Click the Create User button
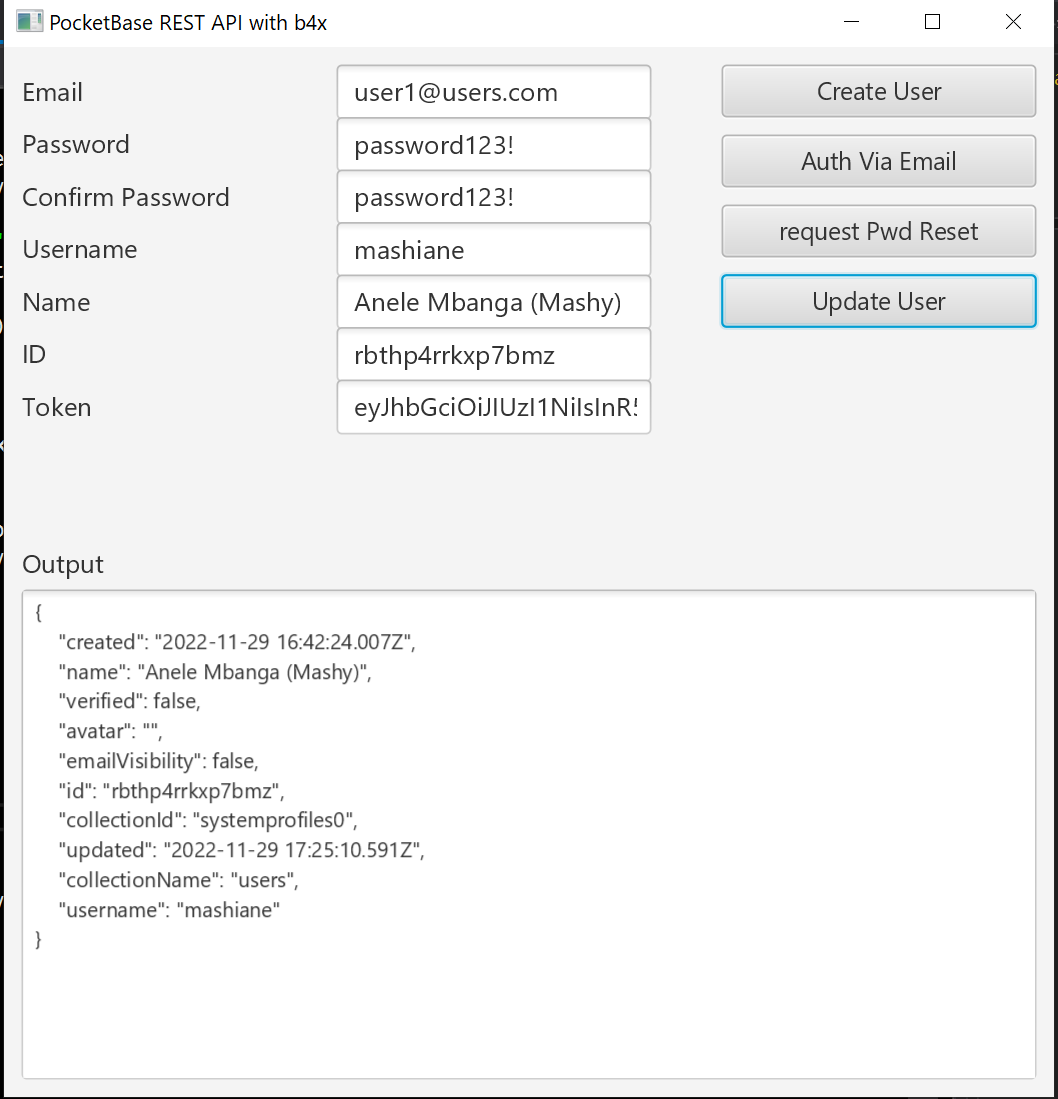The image size is (1058, 1099). pos(878,92)
